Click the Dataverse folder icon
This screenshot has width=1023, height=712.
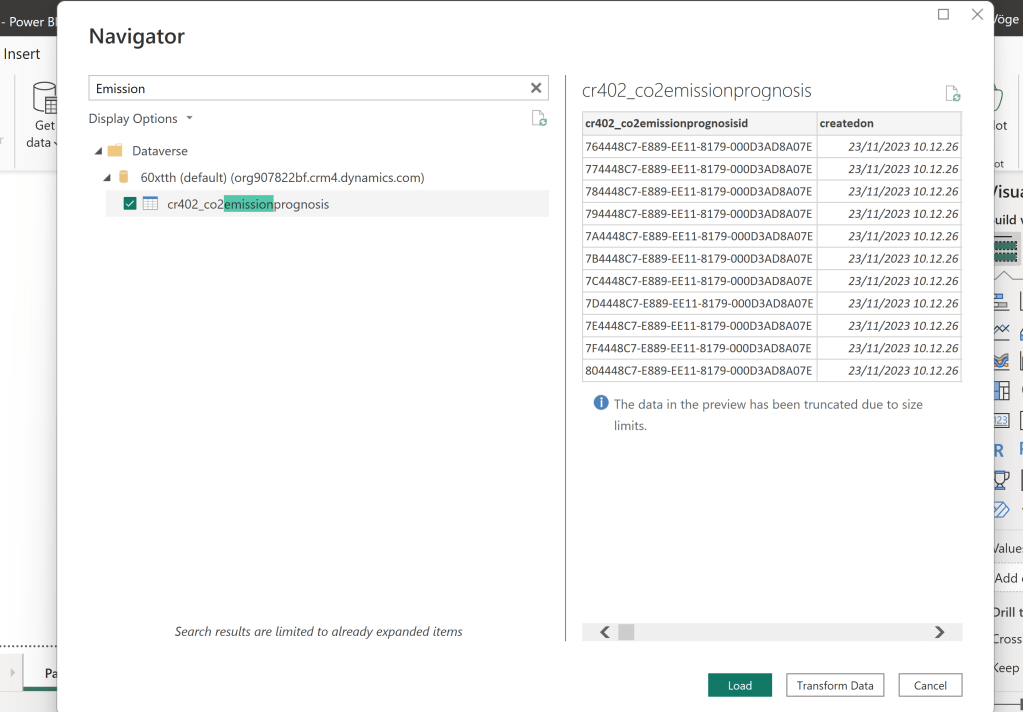click(x=115, y=151)
